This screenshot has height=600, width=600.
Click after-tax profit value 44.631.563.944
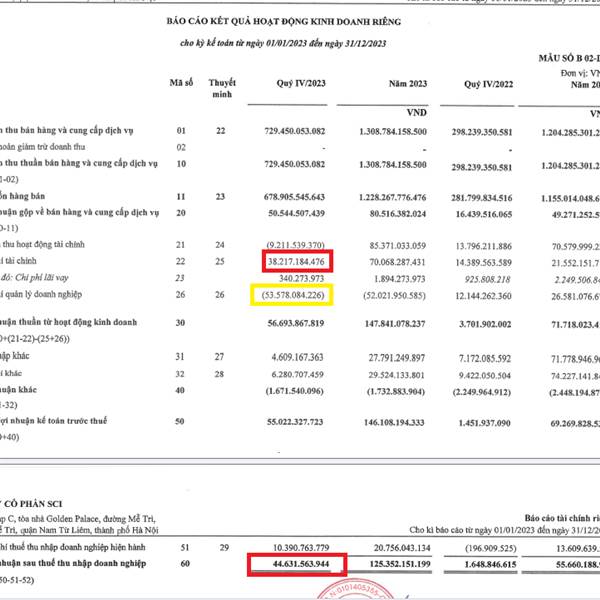[301, 564]
